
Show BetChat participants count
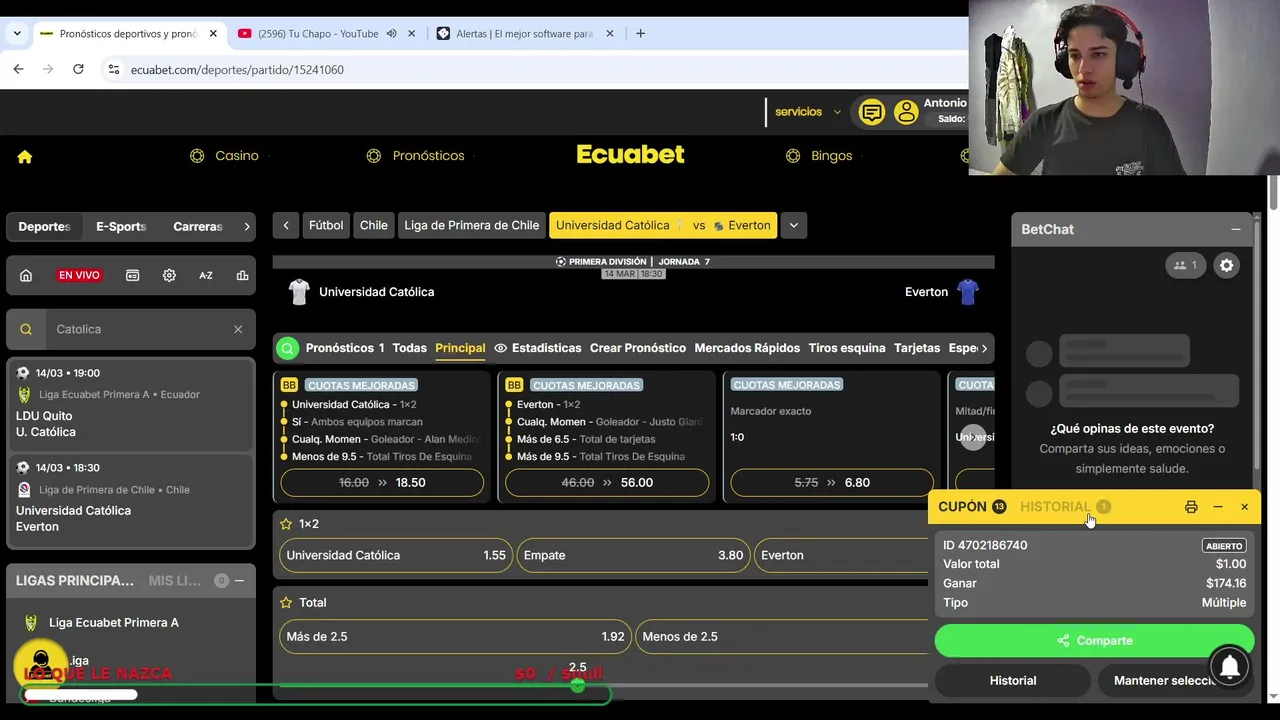(1185, 265)
